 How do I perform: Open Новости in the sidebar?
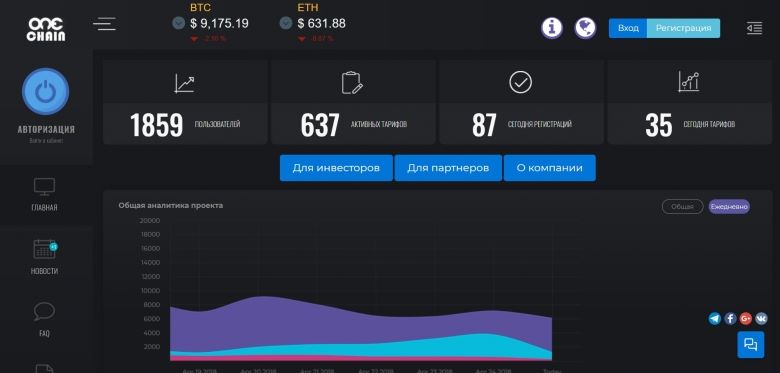[x=44, y=258]
